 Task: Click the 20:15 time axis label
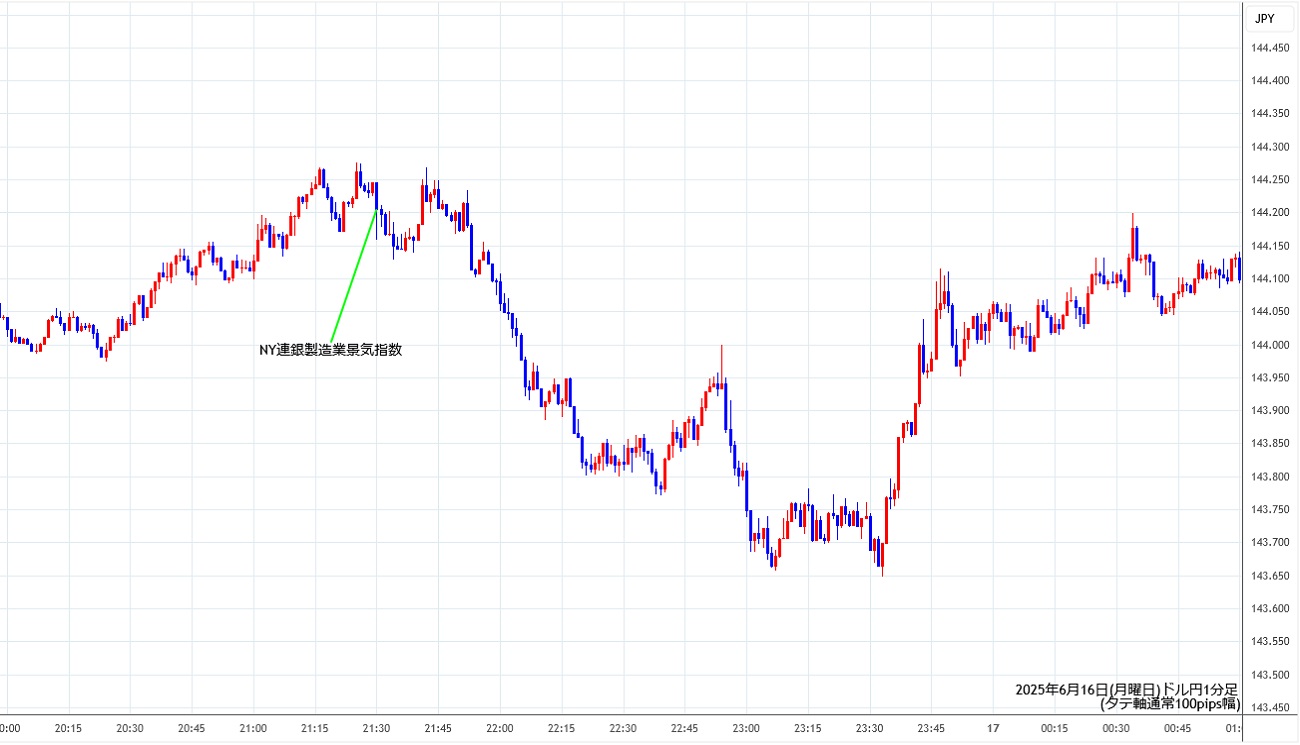pyautogui.click(x=69, y=729)
